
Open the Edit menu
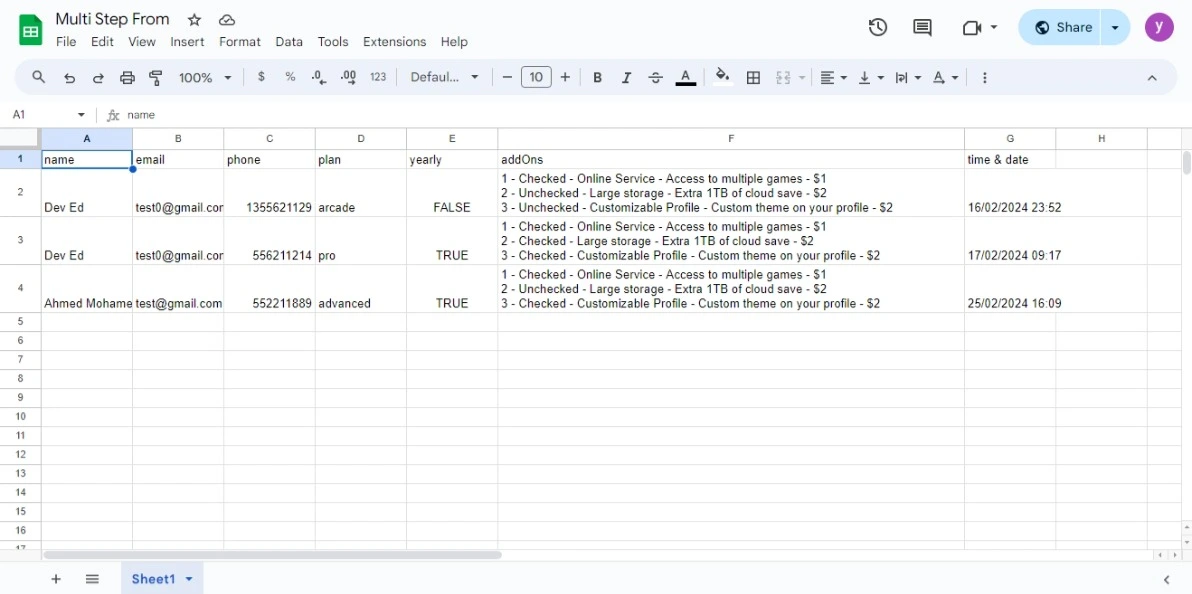[x=102, y=42]
